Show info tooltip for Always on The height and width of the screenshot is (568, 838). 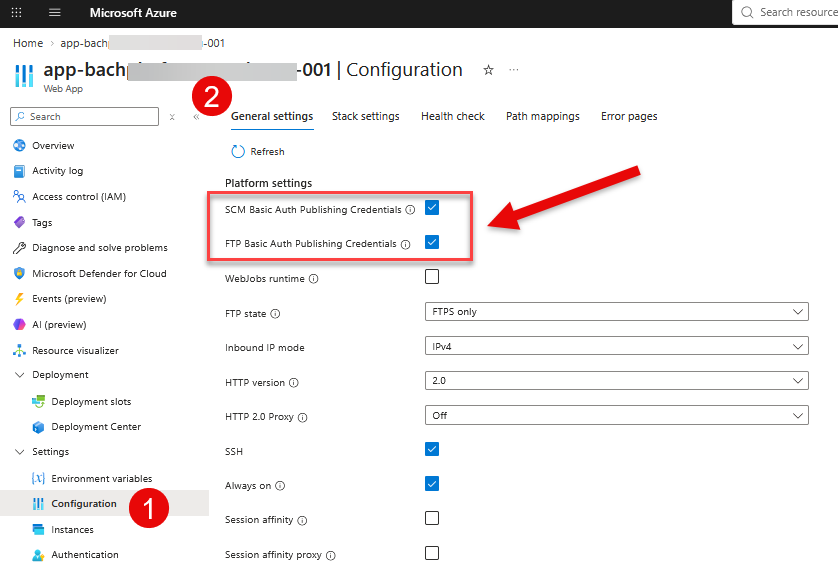280,486
